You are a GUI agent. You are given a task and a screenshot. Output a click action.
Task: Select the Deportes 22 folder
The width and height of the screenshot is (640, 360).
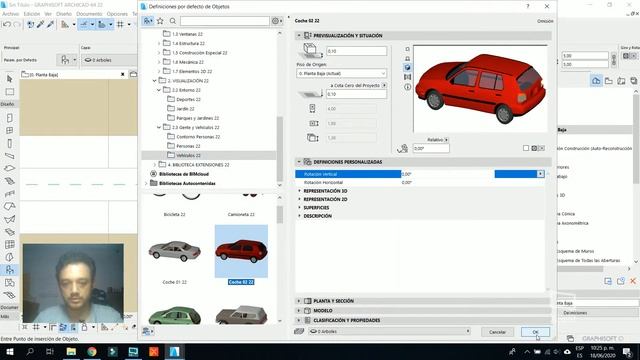(x=188, y=100)
